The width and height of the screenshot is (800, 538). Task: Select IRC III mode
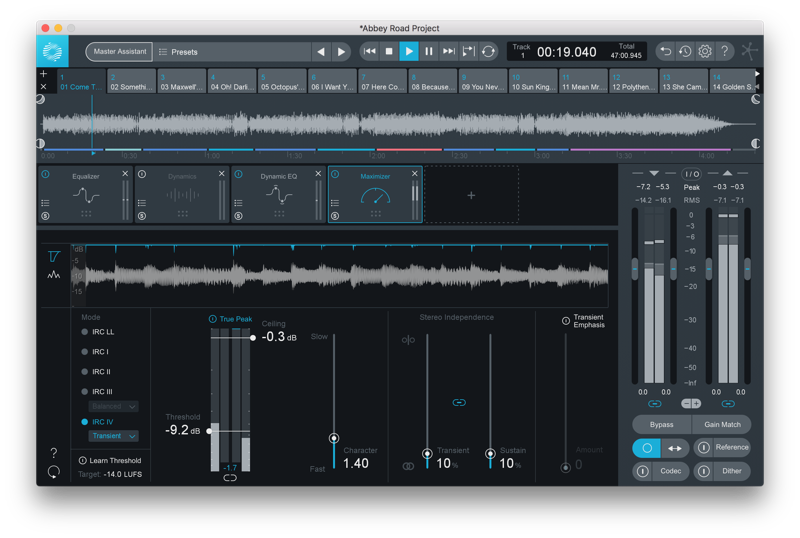click(97, 392)
